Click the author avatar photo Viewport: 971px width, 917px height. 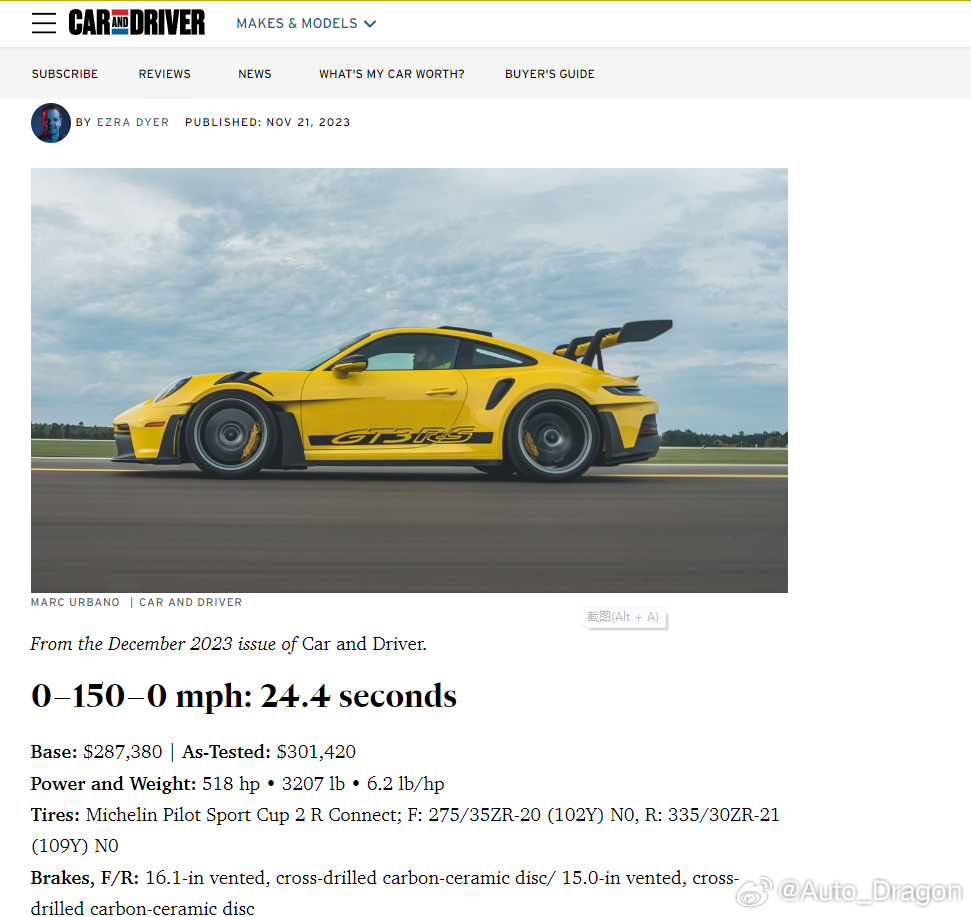(x=51, y=123)
